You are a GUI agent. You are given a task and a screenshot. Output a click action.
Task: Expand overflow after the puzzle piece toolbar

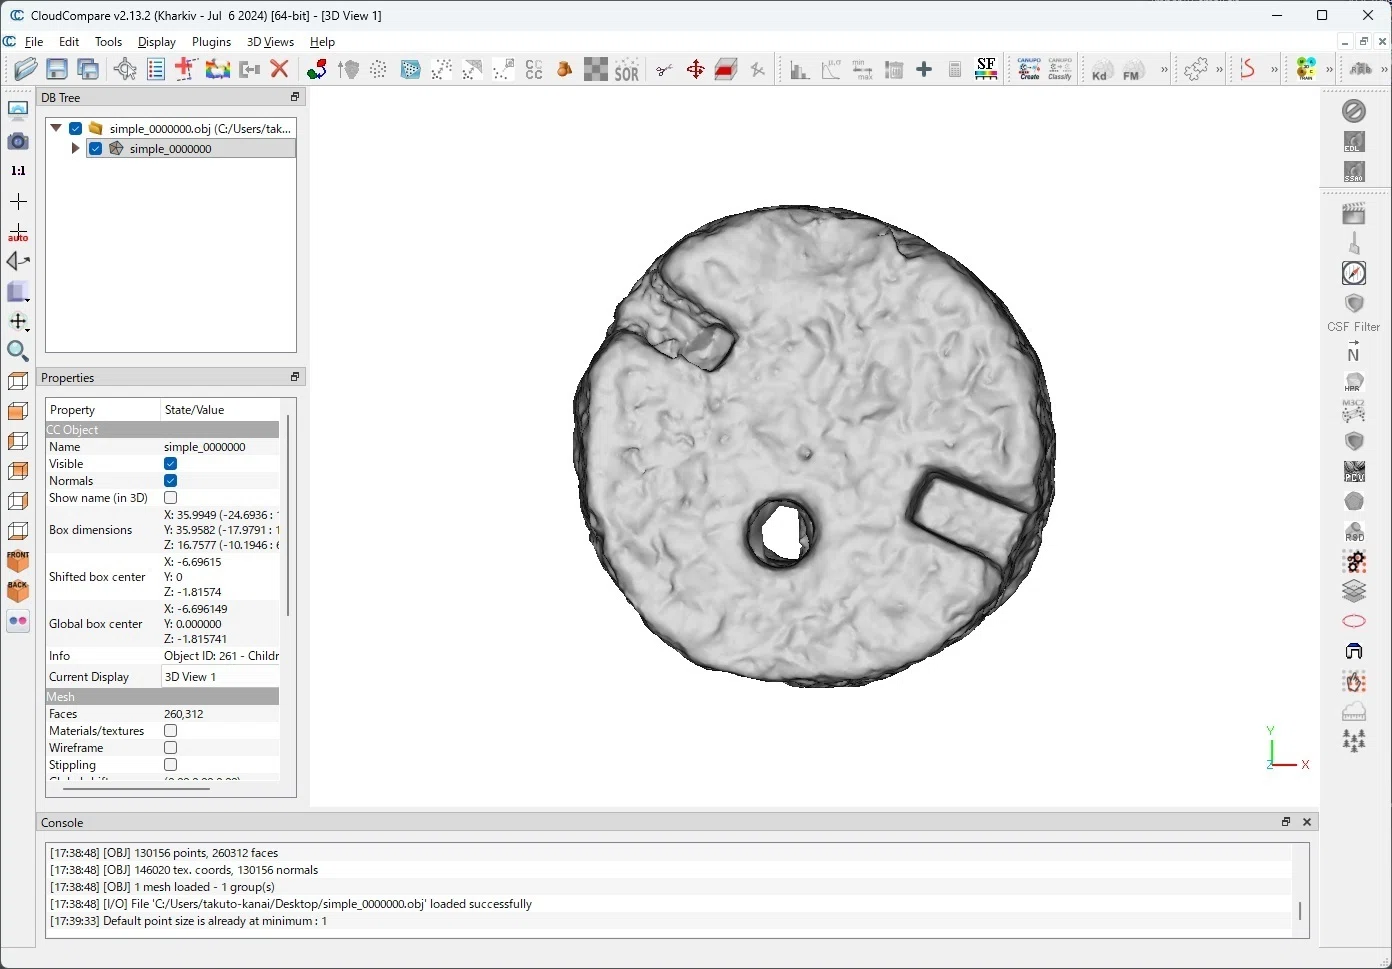(x=1219, y=69)
